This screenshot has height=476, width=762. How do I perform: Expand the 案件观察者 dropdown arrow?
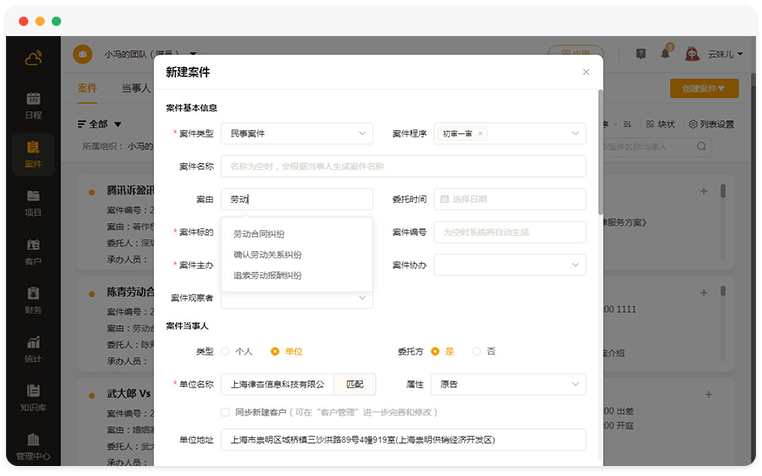362,298
